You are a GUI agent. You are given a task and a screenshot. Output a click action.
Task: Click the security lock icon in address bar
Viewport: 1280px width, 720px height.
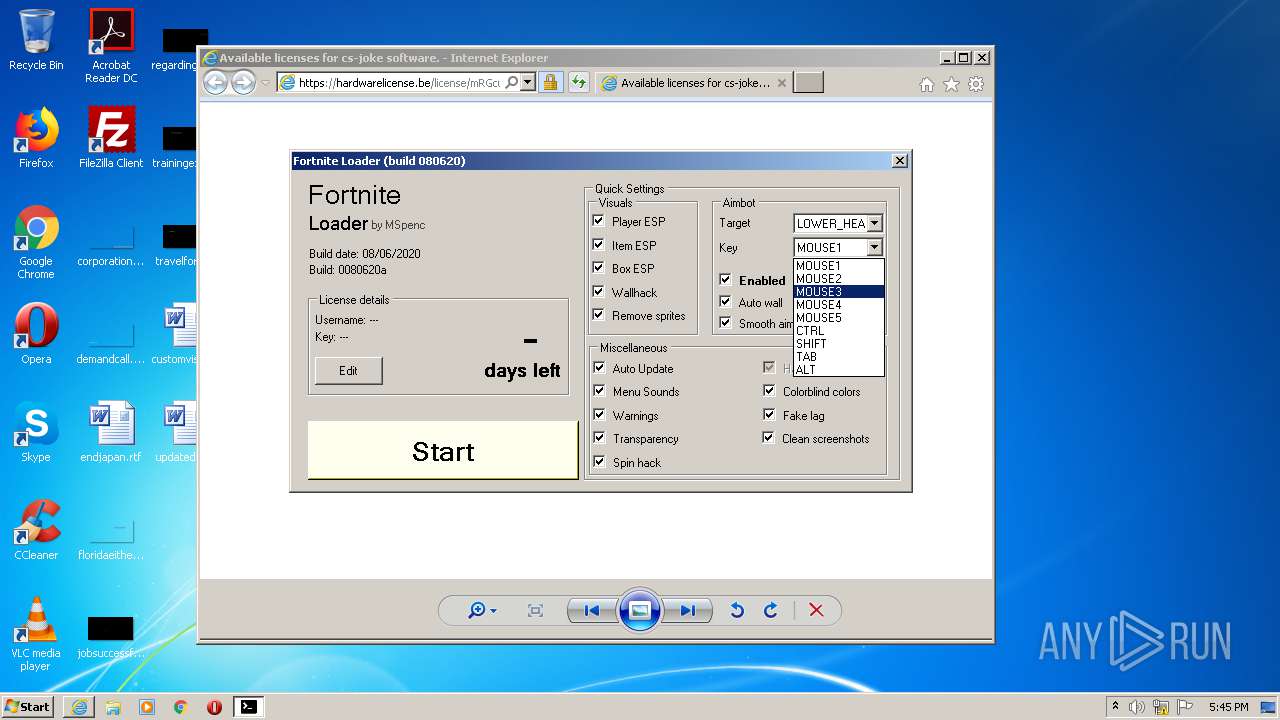550,83
